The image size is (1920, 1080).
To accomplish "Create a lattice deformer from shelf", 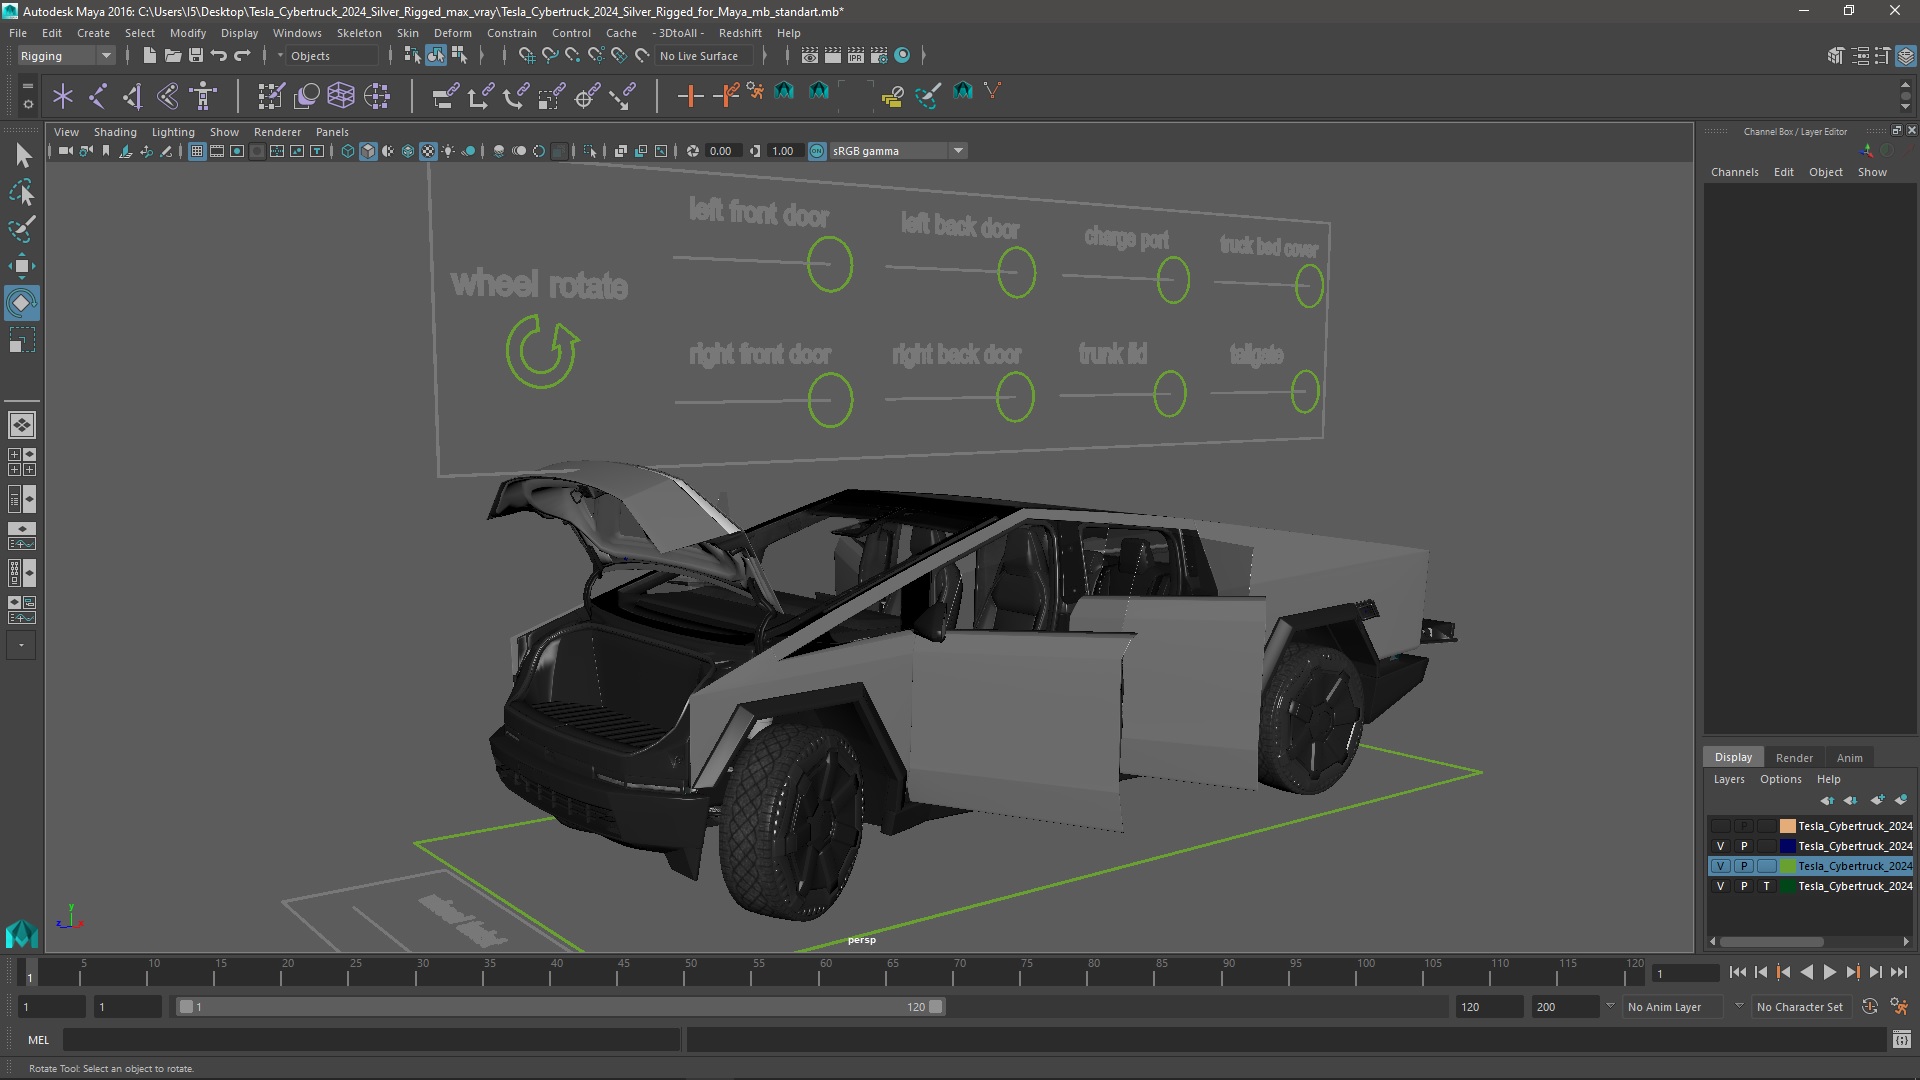I will (x=341, y=96).
